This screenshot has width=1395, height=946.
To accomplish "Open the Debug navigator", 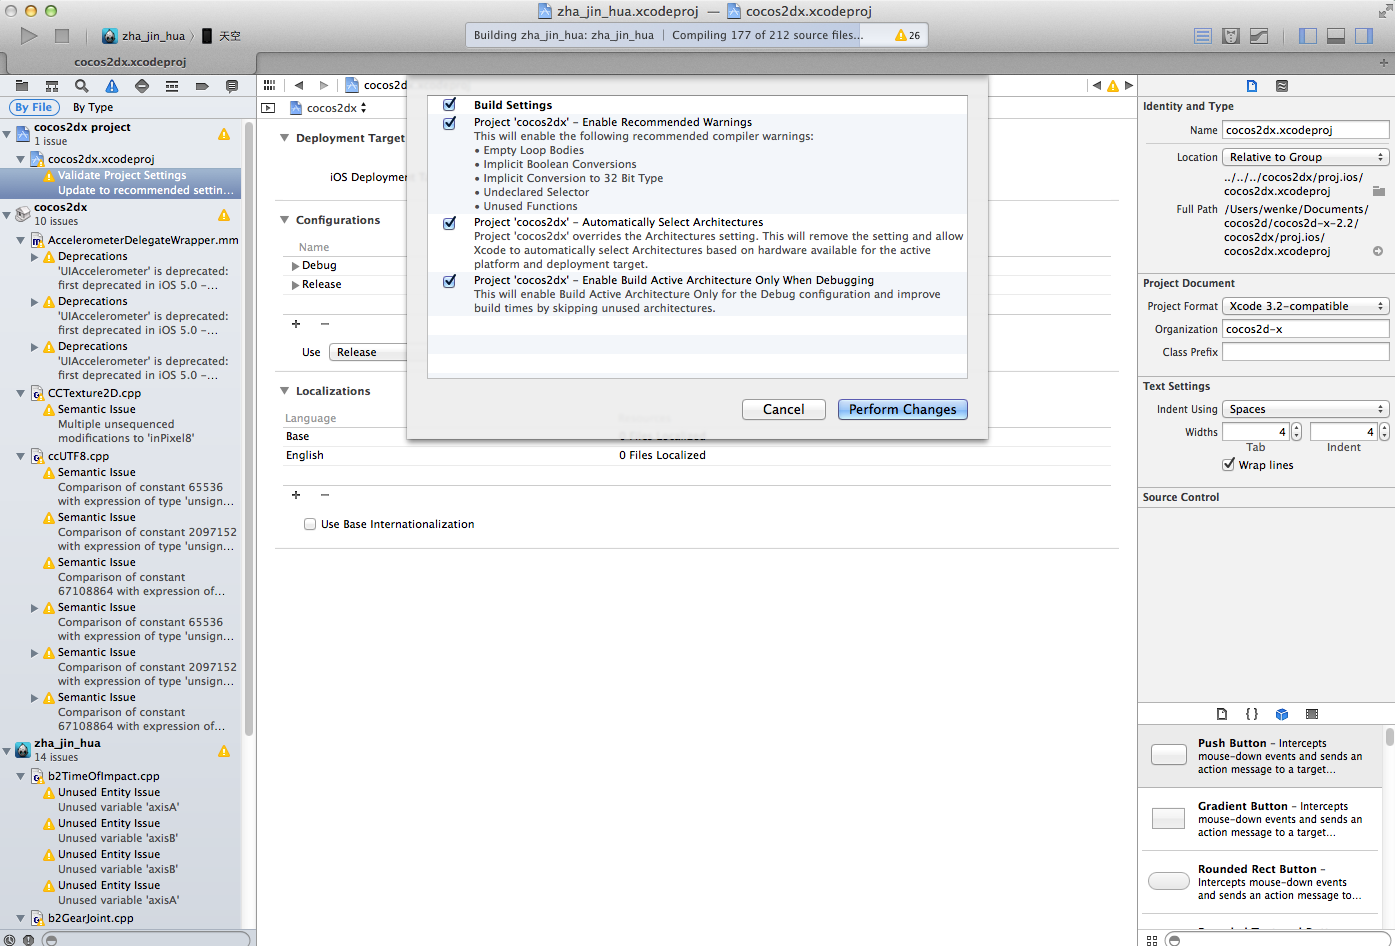I will 172,86.
